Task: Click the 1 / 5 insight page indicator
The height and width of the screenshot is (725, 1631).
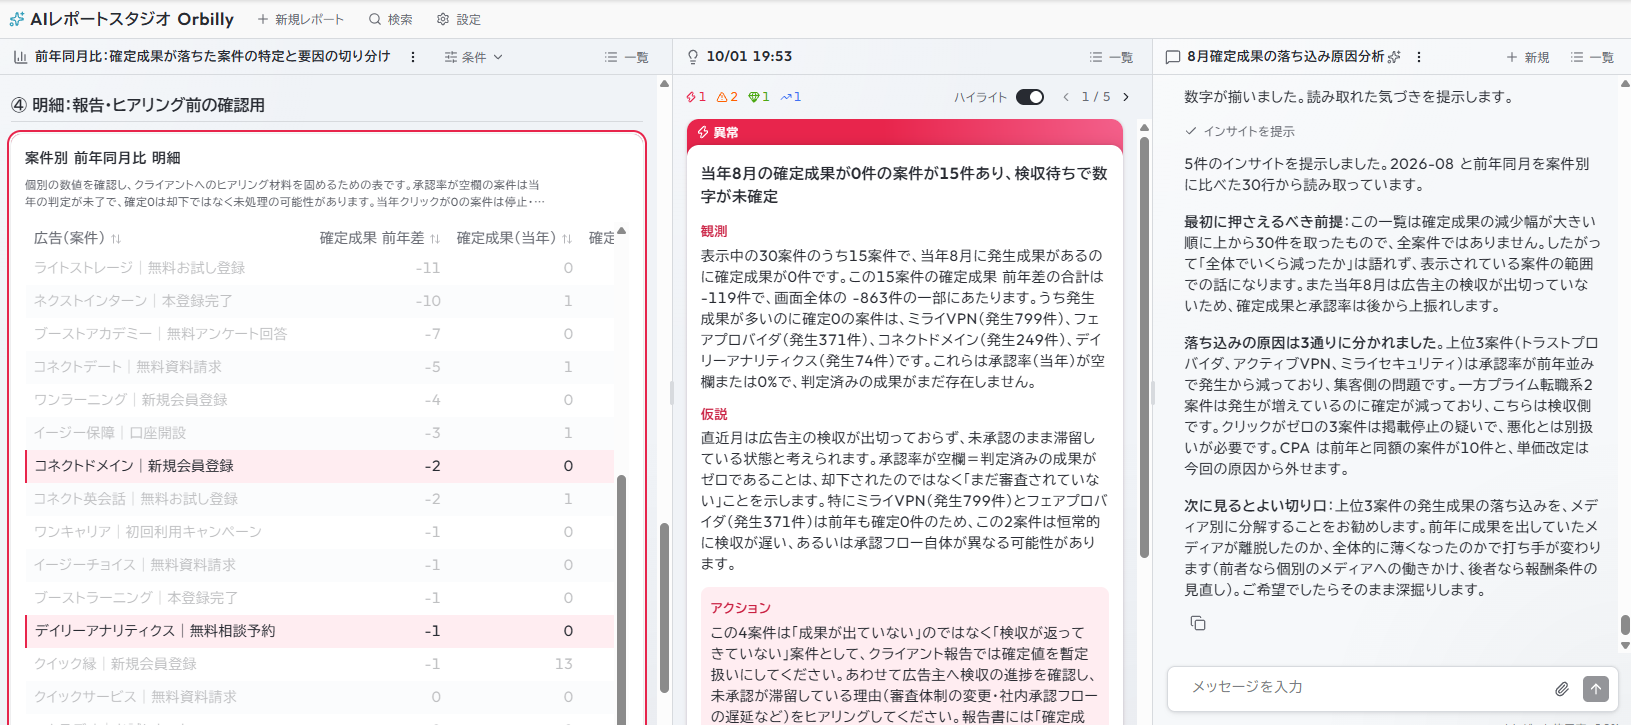Action: point(1096,97)
